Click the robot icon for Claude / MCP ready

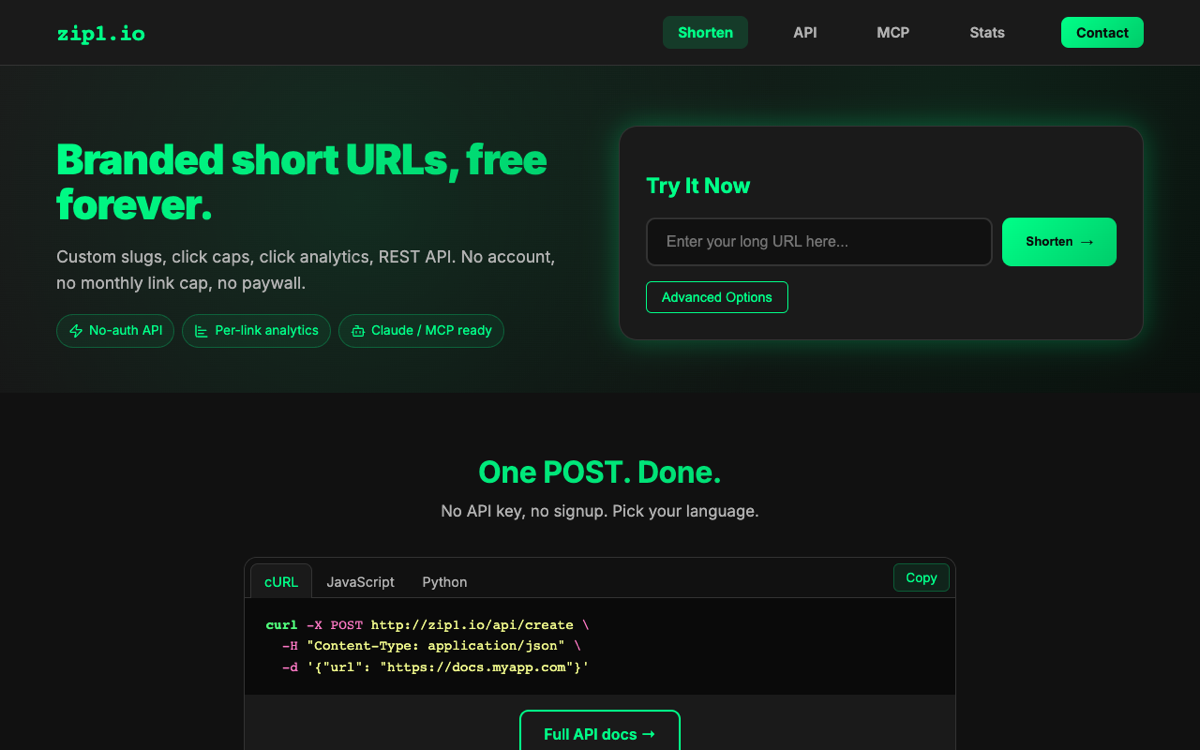358,331
